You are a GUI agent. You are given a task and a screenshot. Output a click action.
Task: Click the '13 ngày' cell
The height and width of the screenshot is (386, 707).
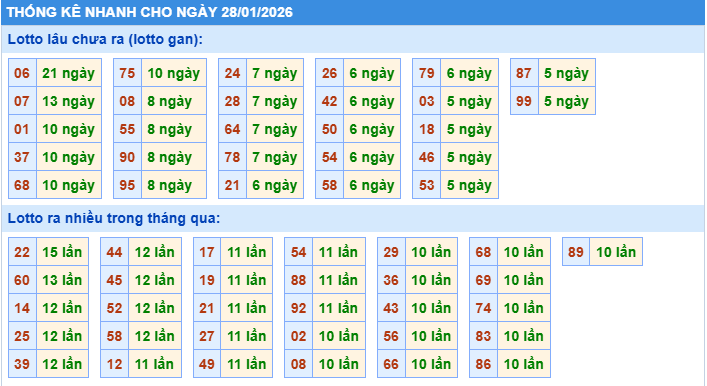coord(69,101)
